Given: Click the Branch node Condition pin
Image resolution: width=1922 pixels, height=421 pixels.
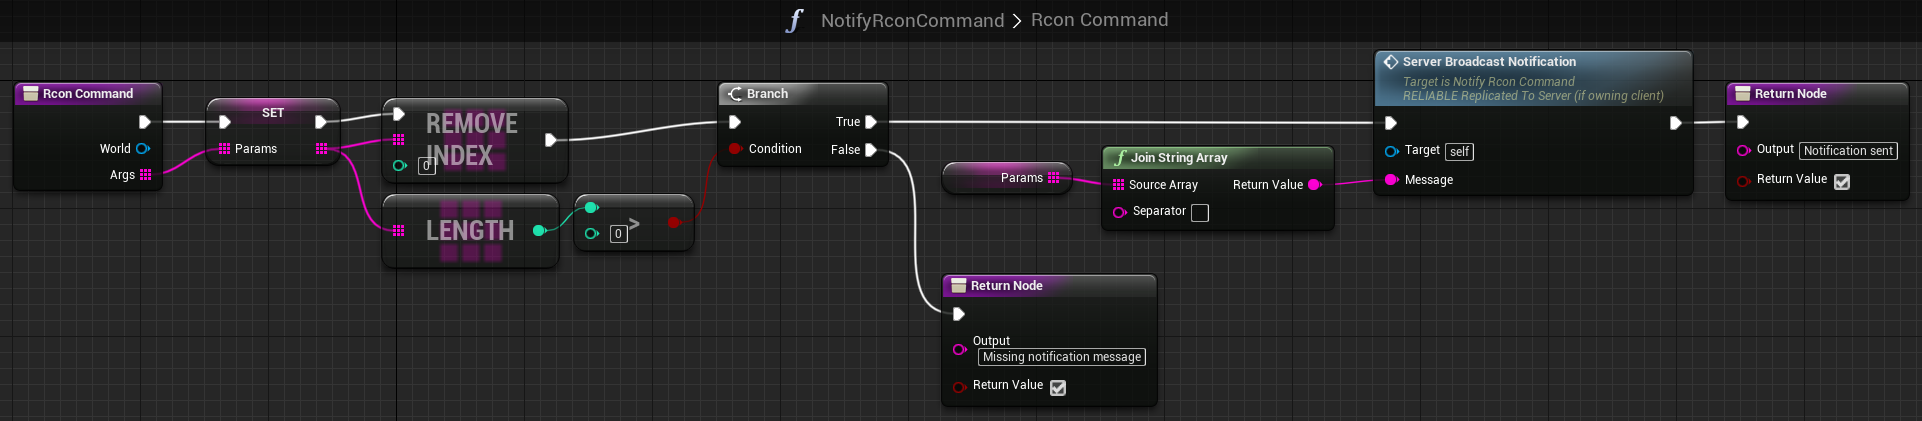Looking at the screenshot, I should [735, 149].
